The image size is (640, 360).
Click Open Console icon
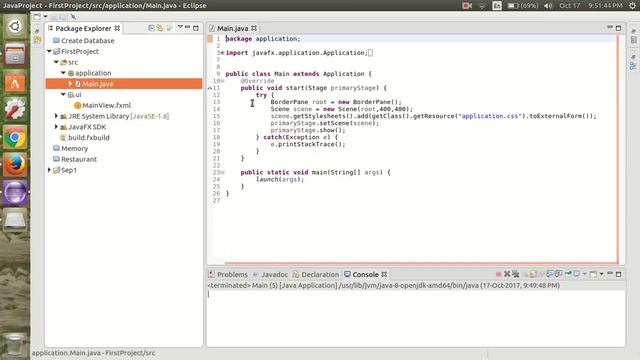pyautogui.click(x=593, y=274)
